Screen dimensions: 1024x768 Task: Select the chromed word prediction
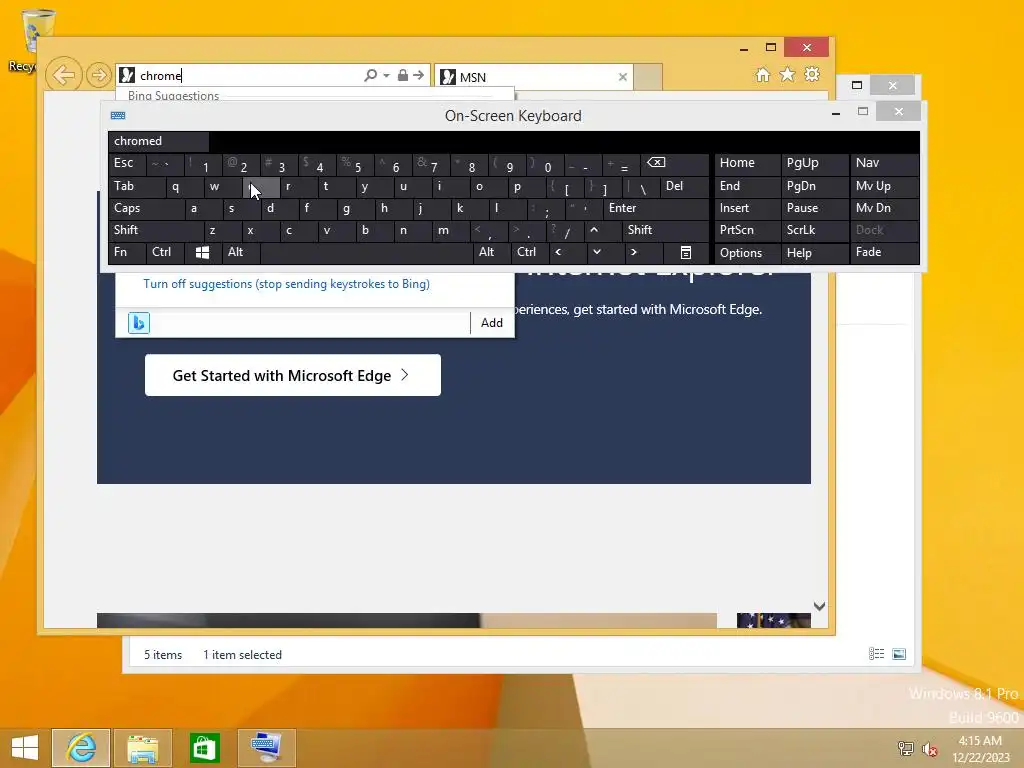coord(159,141)
